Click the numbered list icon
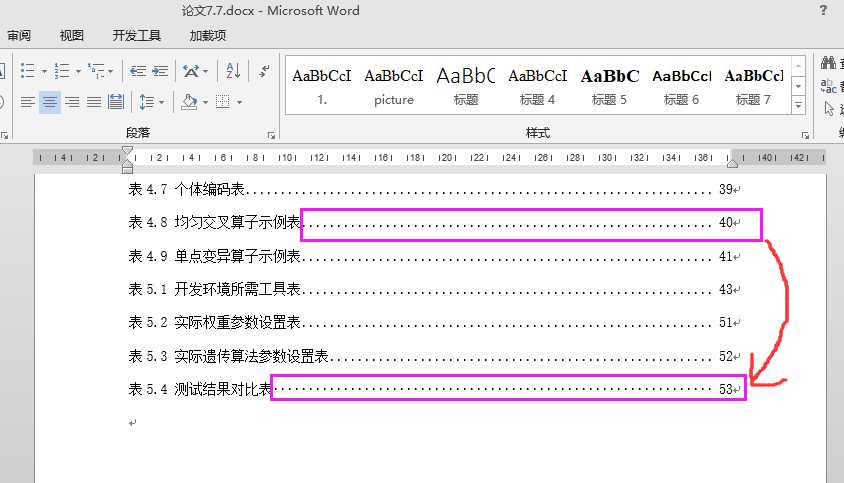Image resolution: width=844 pixels, height=483 pixels. pos(62,71)
